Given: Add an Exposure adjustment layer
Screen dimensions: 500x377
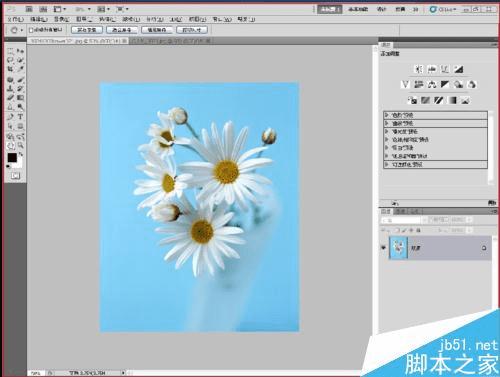Looking at the screenshot, I should [x=459, y=69].
